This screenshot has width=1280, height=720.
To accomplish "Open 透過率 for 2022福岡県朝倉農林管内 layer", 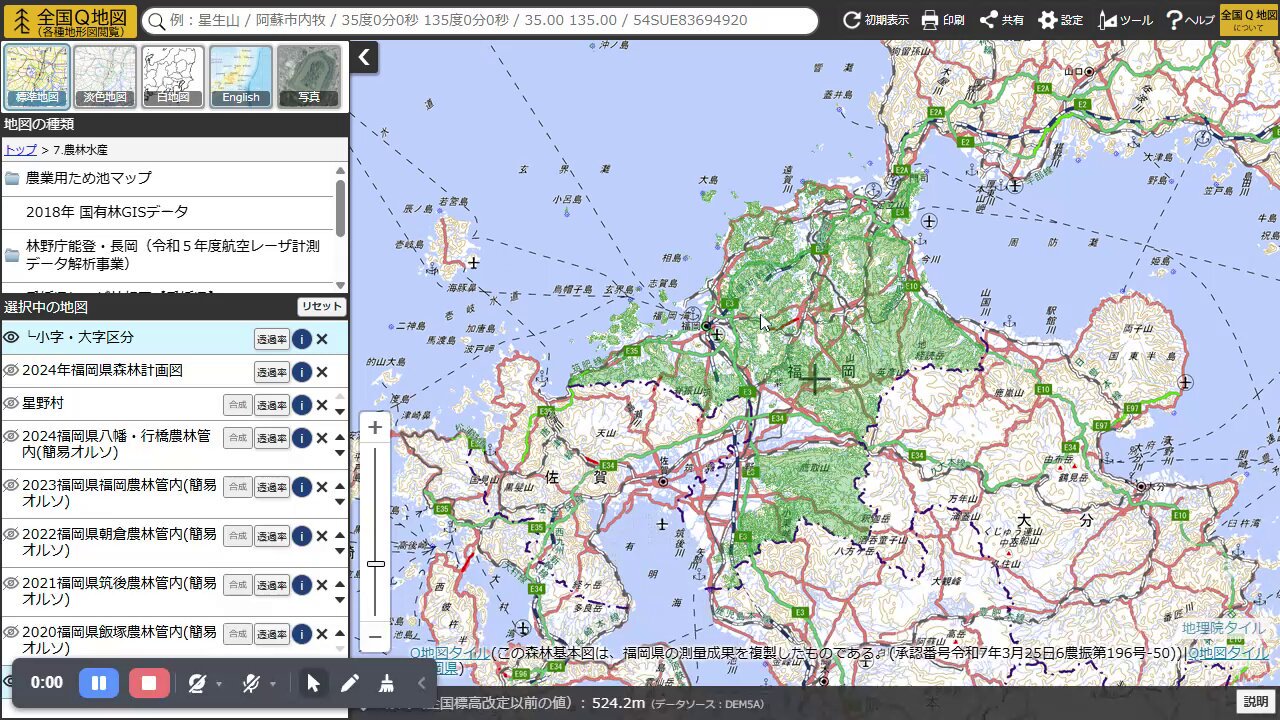I will (x=272, y=536).
